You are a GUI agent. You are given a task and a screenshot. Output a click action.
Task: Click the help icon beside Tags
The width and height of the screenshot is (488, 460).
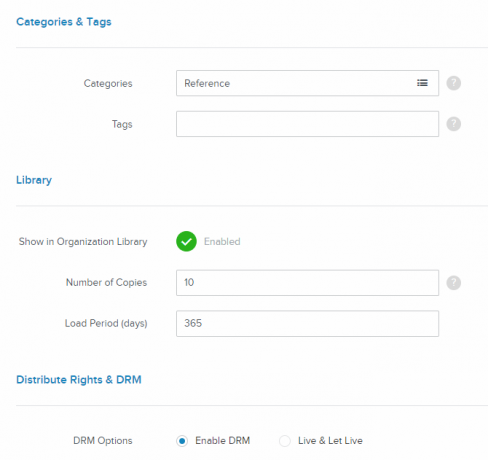click(x=453, y=124)
